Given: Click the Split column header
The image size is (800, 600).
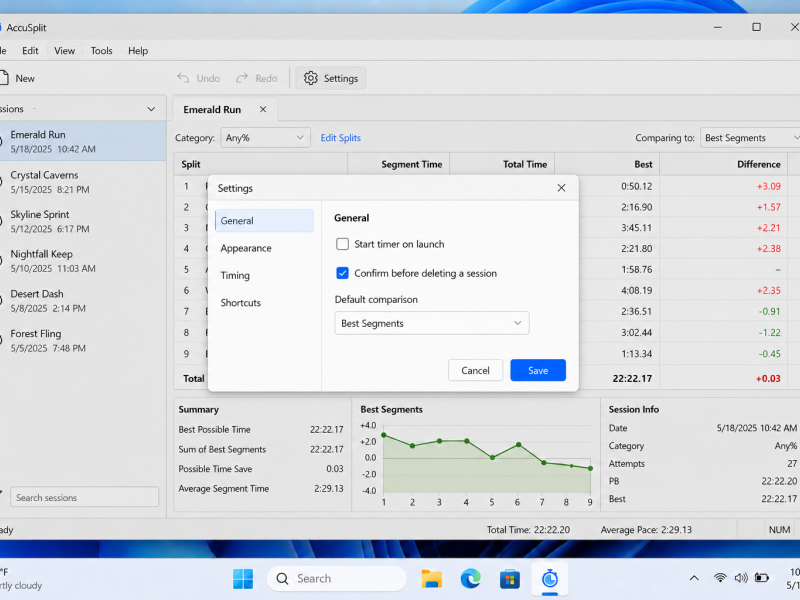Looking at the screenshot, I should point(261,164).
